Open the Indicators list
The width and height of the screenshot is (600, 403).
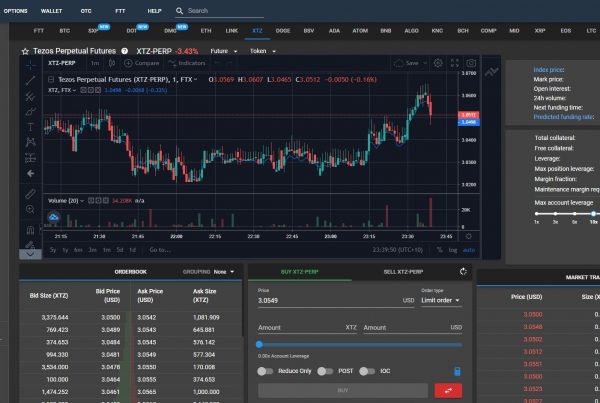point(187,63)
